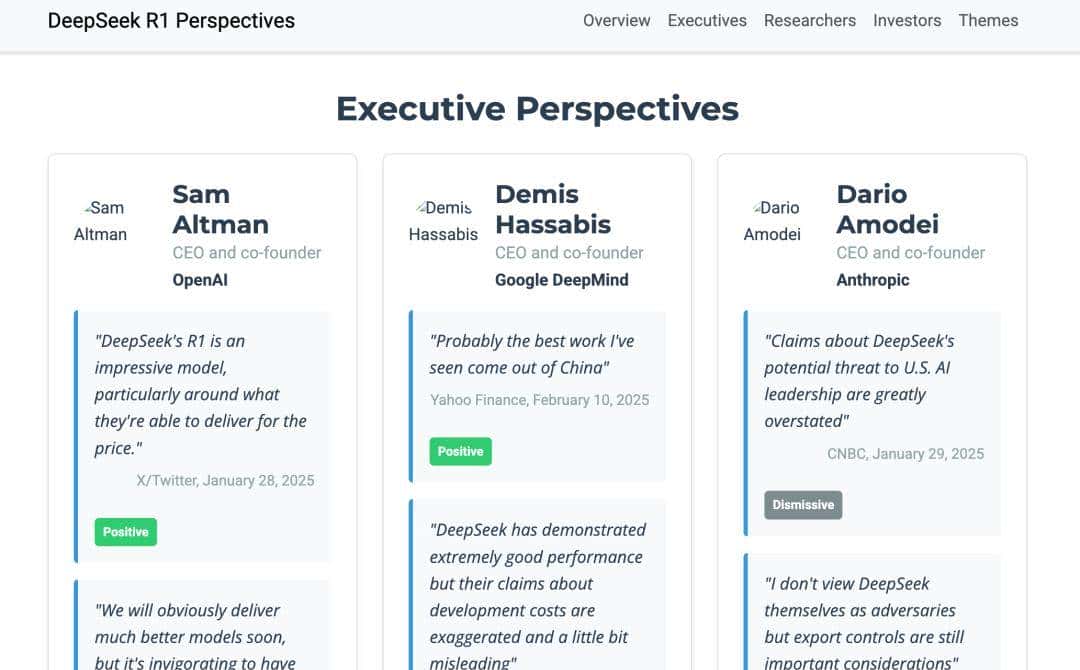Click the Executive Perspectives section heading
Viewport: 1080px width, 670px height.
tap(537, 108)
